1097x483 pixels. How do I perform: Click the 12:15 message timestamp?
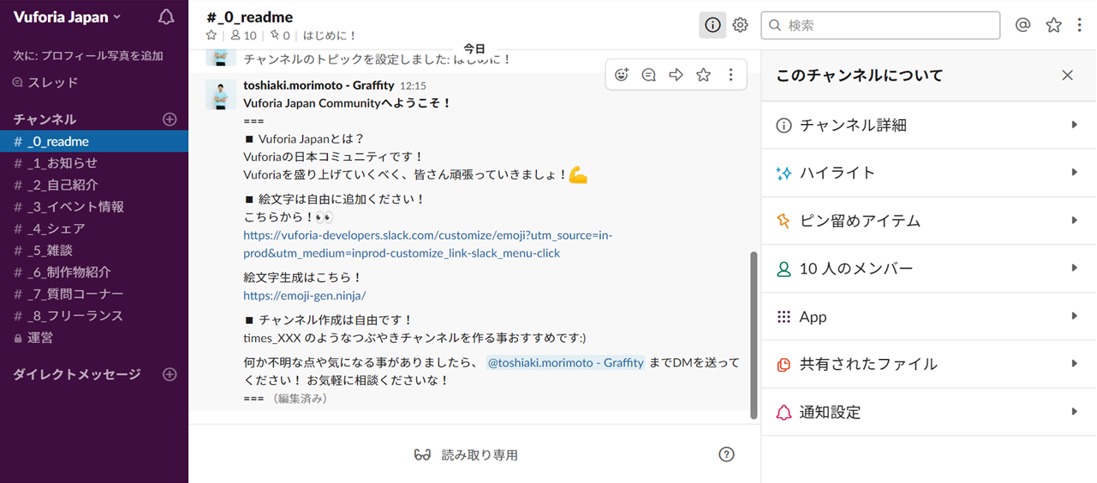click(413, 86)
